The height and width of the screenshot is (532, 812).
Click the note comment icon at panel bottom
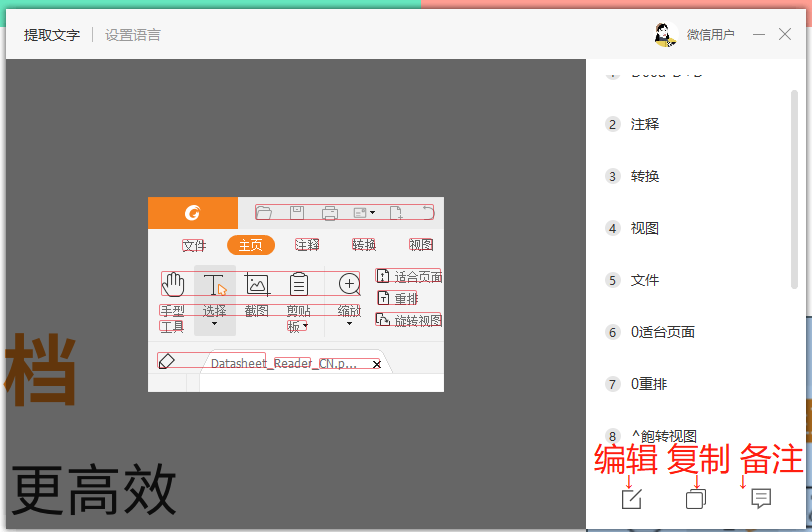click(761, 499)
